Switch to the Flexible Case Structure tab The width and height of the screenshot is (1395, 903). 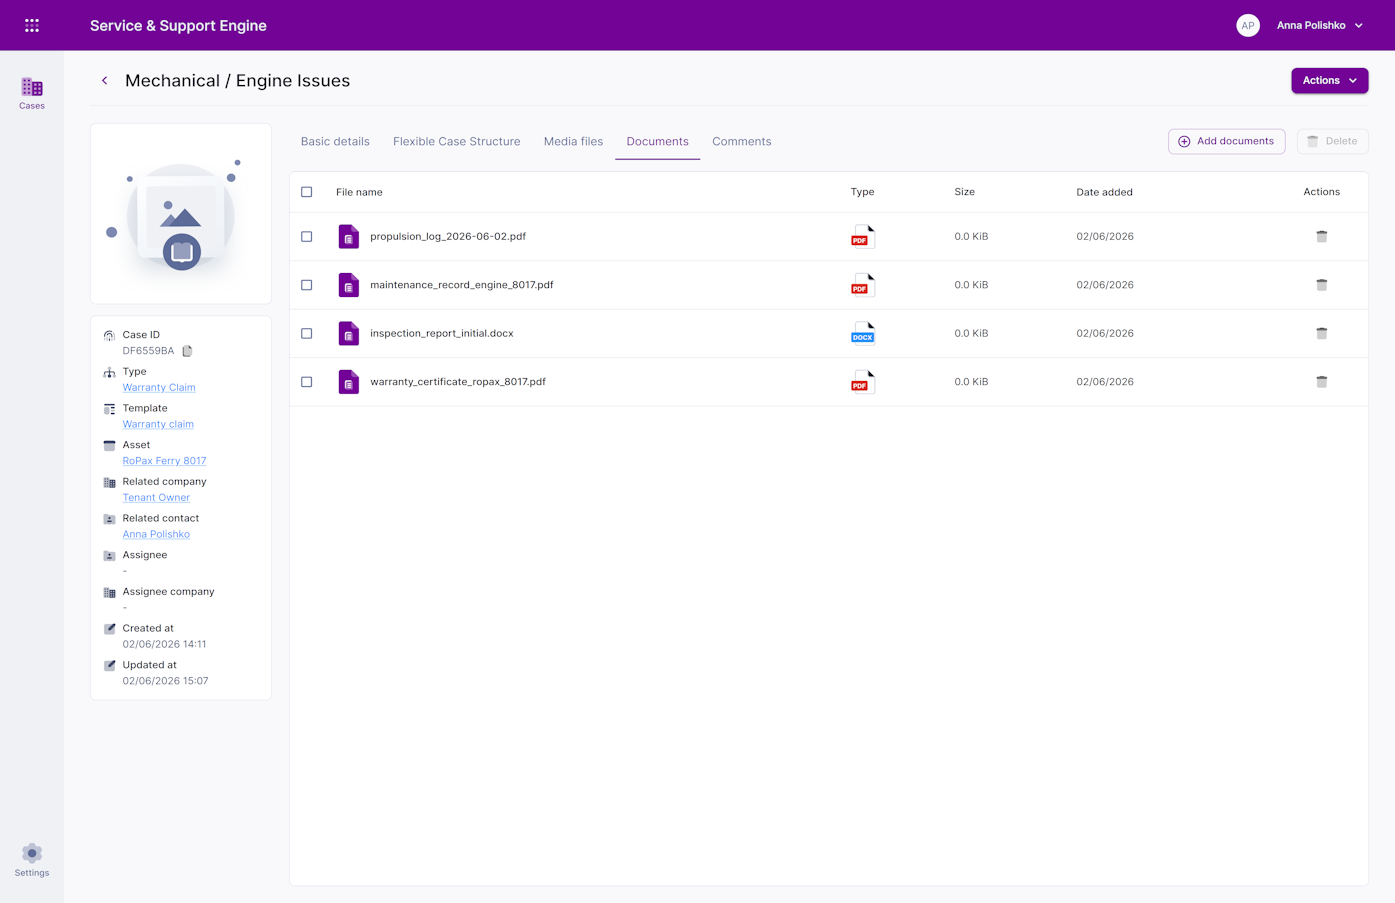[x=456, y=142]
